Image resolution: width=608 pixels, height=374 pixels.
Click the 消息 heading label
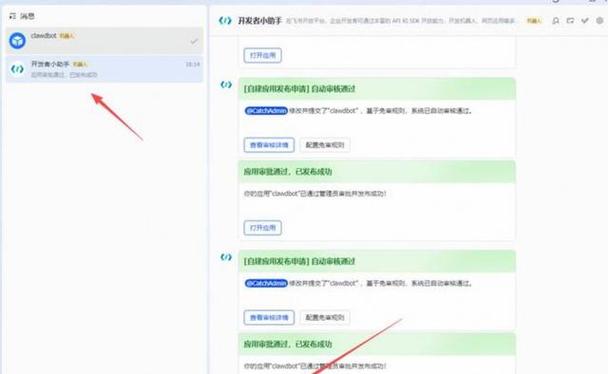tap(28, 16)
